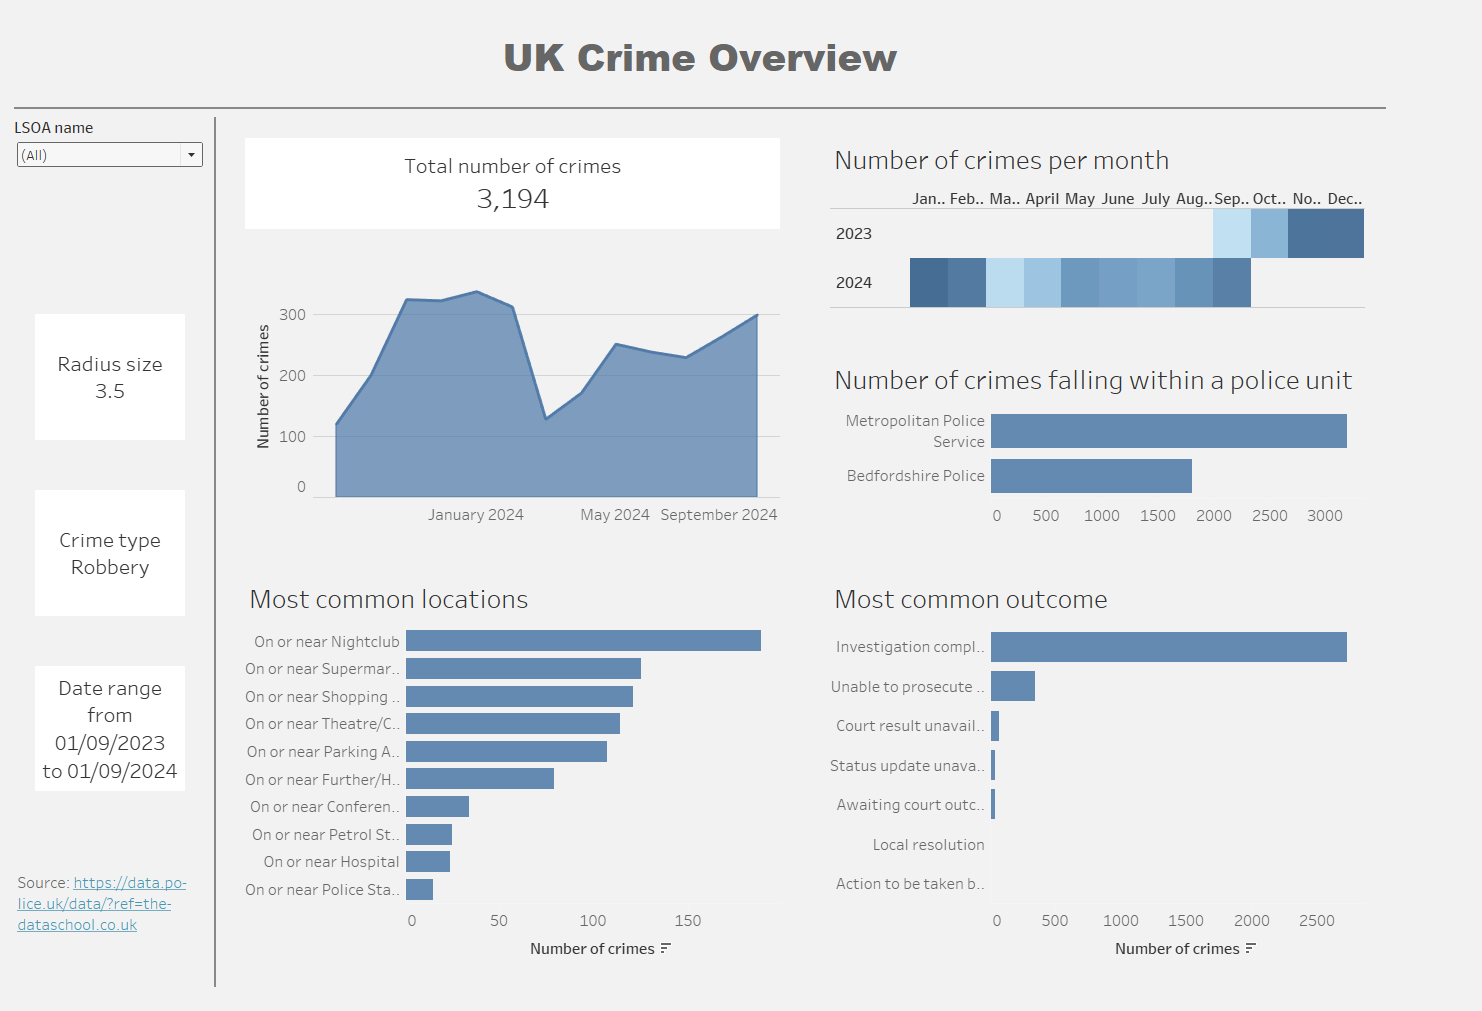Select the Court result unavailable bar
Viewport: 1482px width, 1011px height.
click(x=995, y=726)
